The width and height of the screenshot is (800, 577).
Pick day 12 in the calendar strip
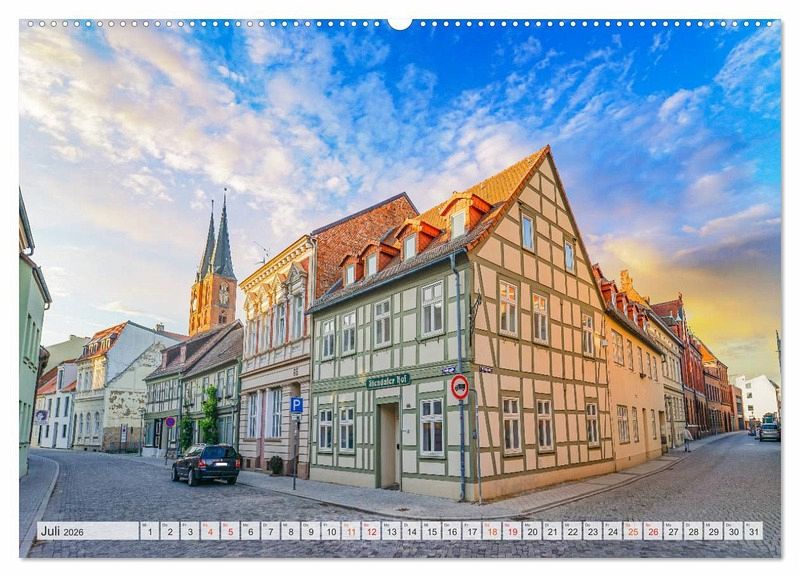(371, 531)
